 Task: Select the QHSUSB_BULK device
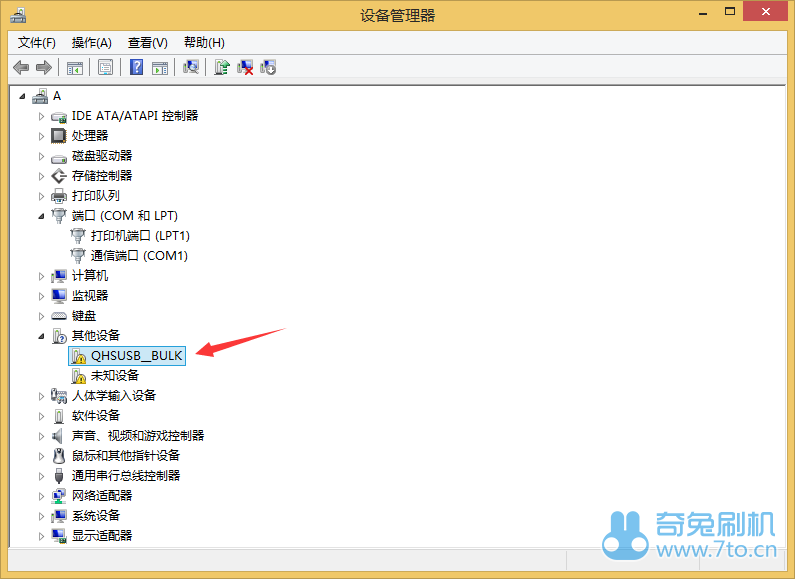coord(127,356)
